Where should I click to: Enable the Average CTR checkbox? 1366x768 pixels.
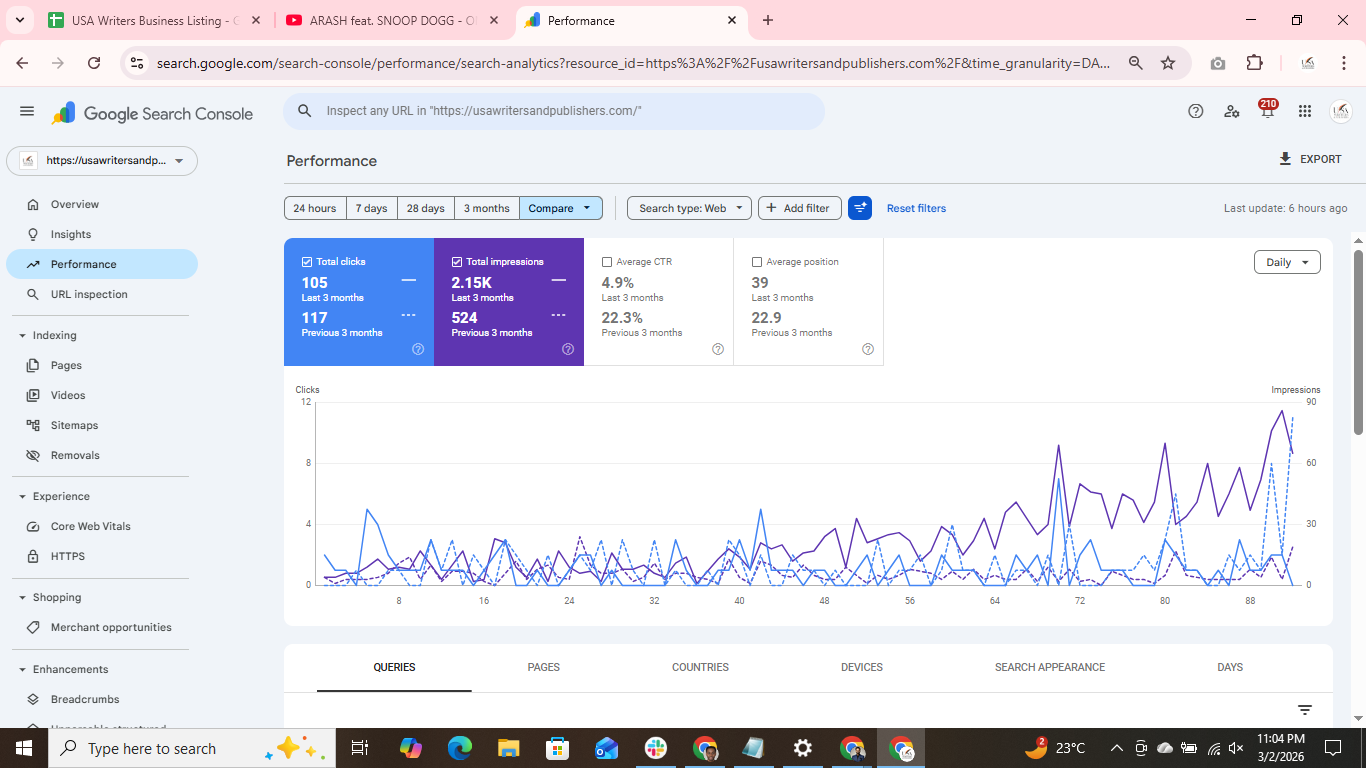[607, 262]
